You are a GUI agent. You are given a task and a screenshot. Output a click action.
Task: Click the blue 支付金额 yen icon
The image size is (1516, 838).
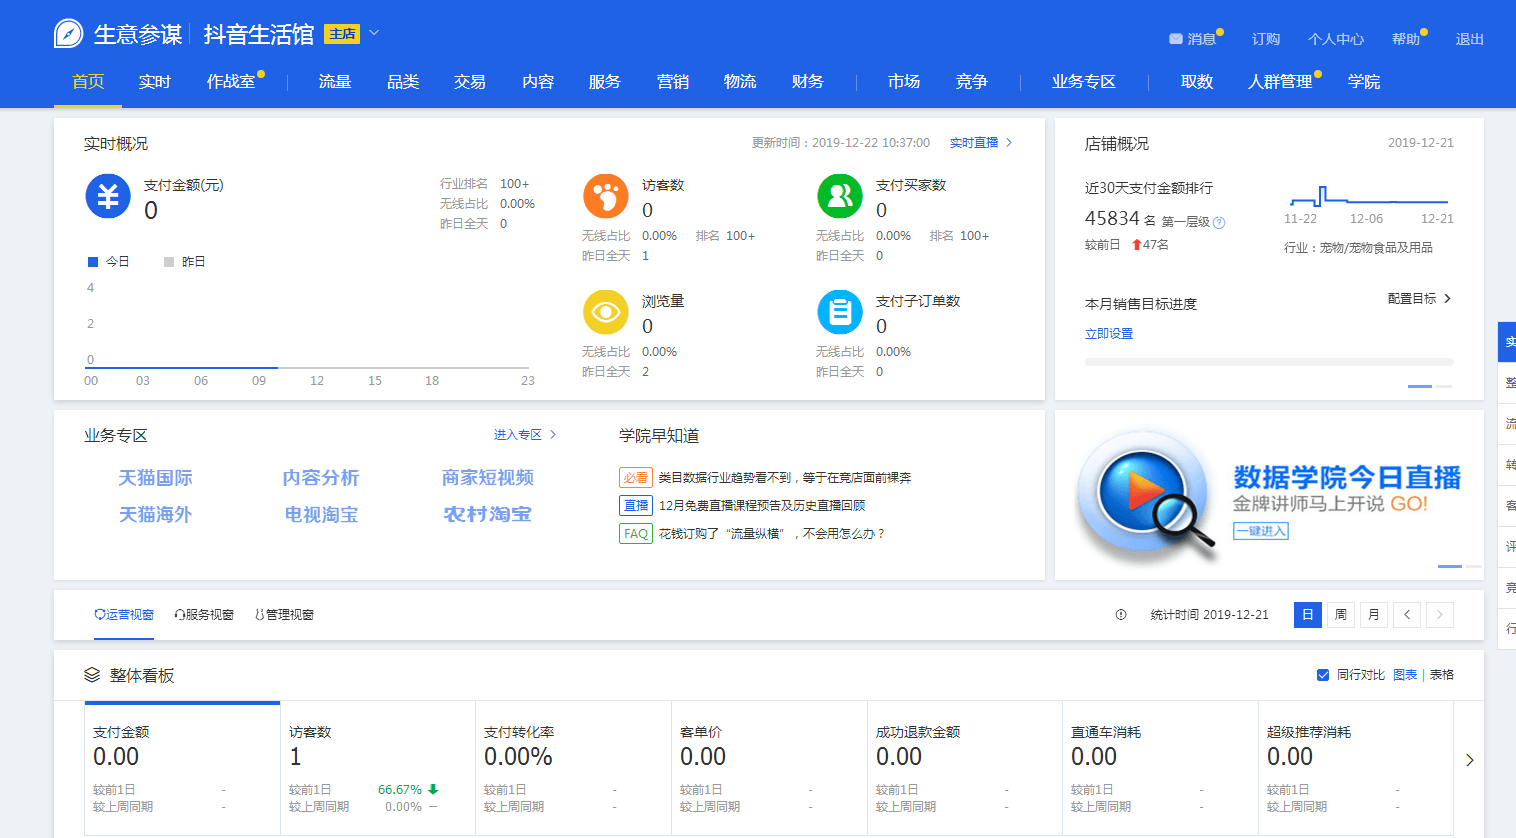pyautogui.click(x=108, y=196)
